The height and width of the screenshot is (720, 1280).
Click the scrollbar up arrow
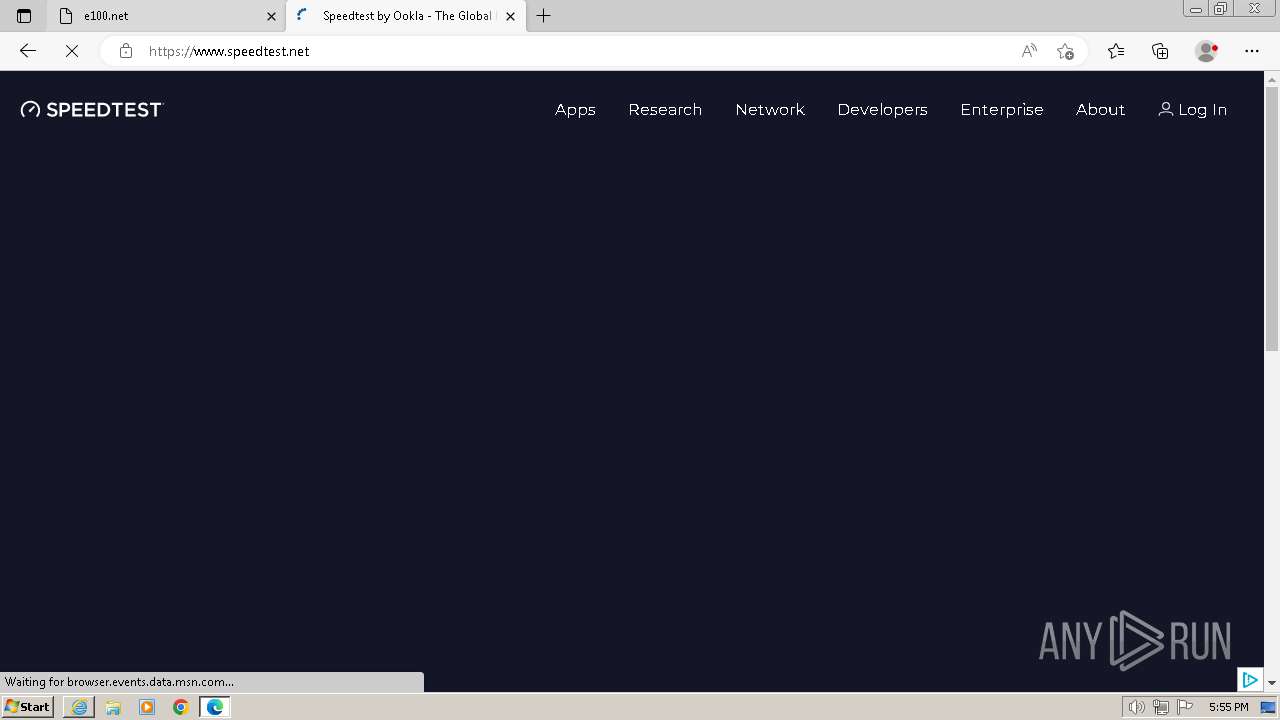[1272, 79]
